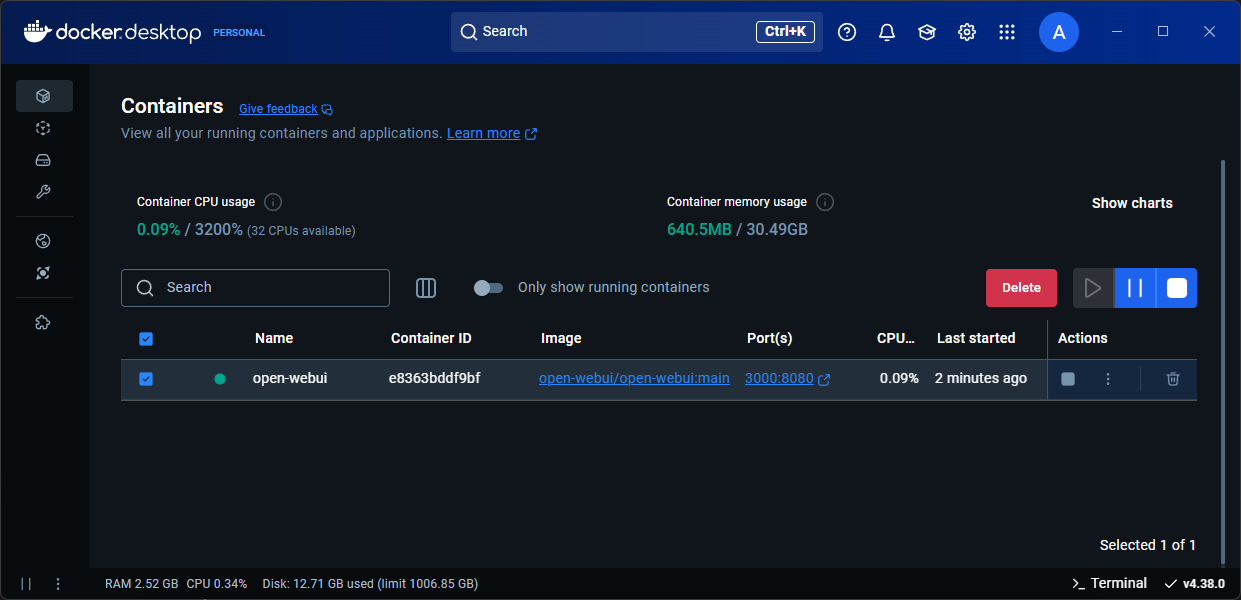Screen dimensions: 1241x600
Task: Click the 'RAM 2.52 GB' status entry
Action: [x=142, y=583]
